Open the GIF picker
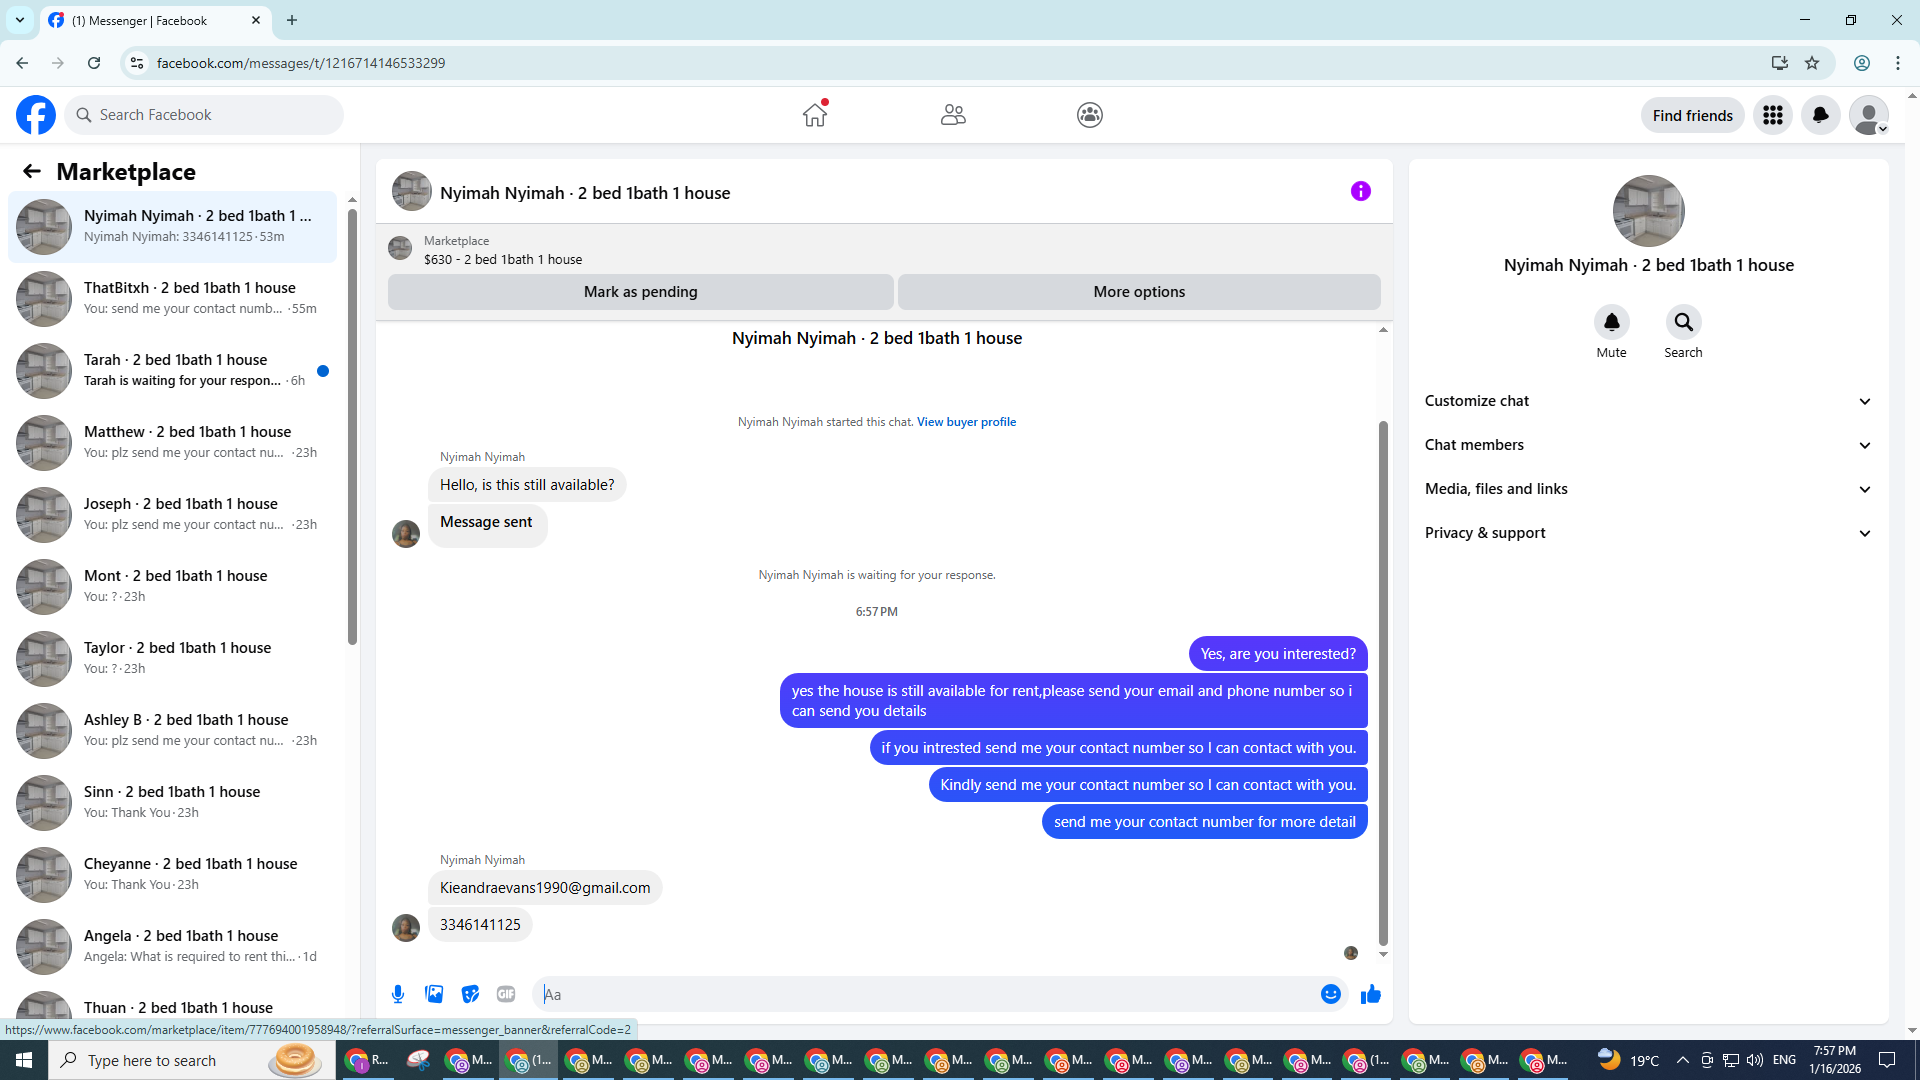 [x=506, y=994]
